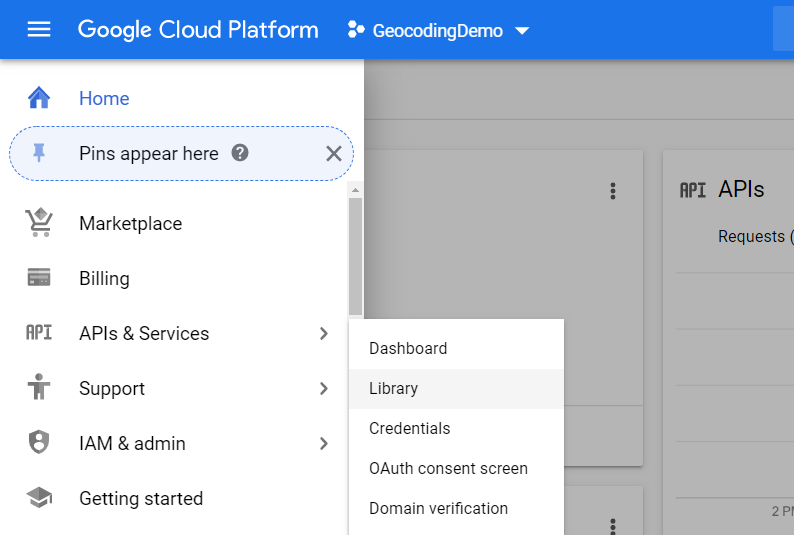The height and width of the screenshot is (535, 794).
Task: Click the Support person icon
Action: click(x=39, y=388)
